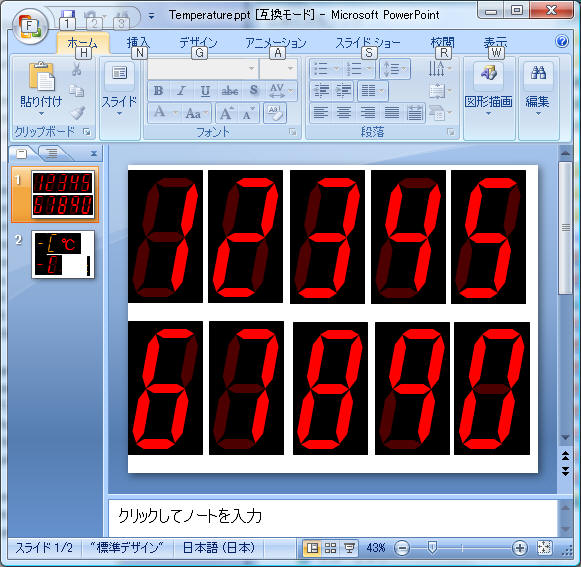Switch to Slide Sorter view
581x567 pixels.
(x=330, y=548)
